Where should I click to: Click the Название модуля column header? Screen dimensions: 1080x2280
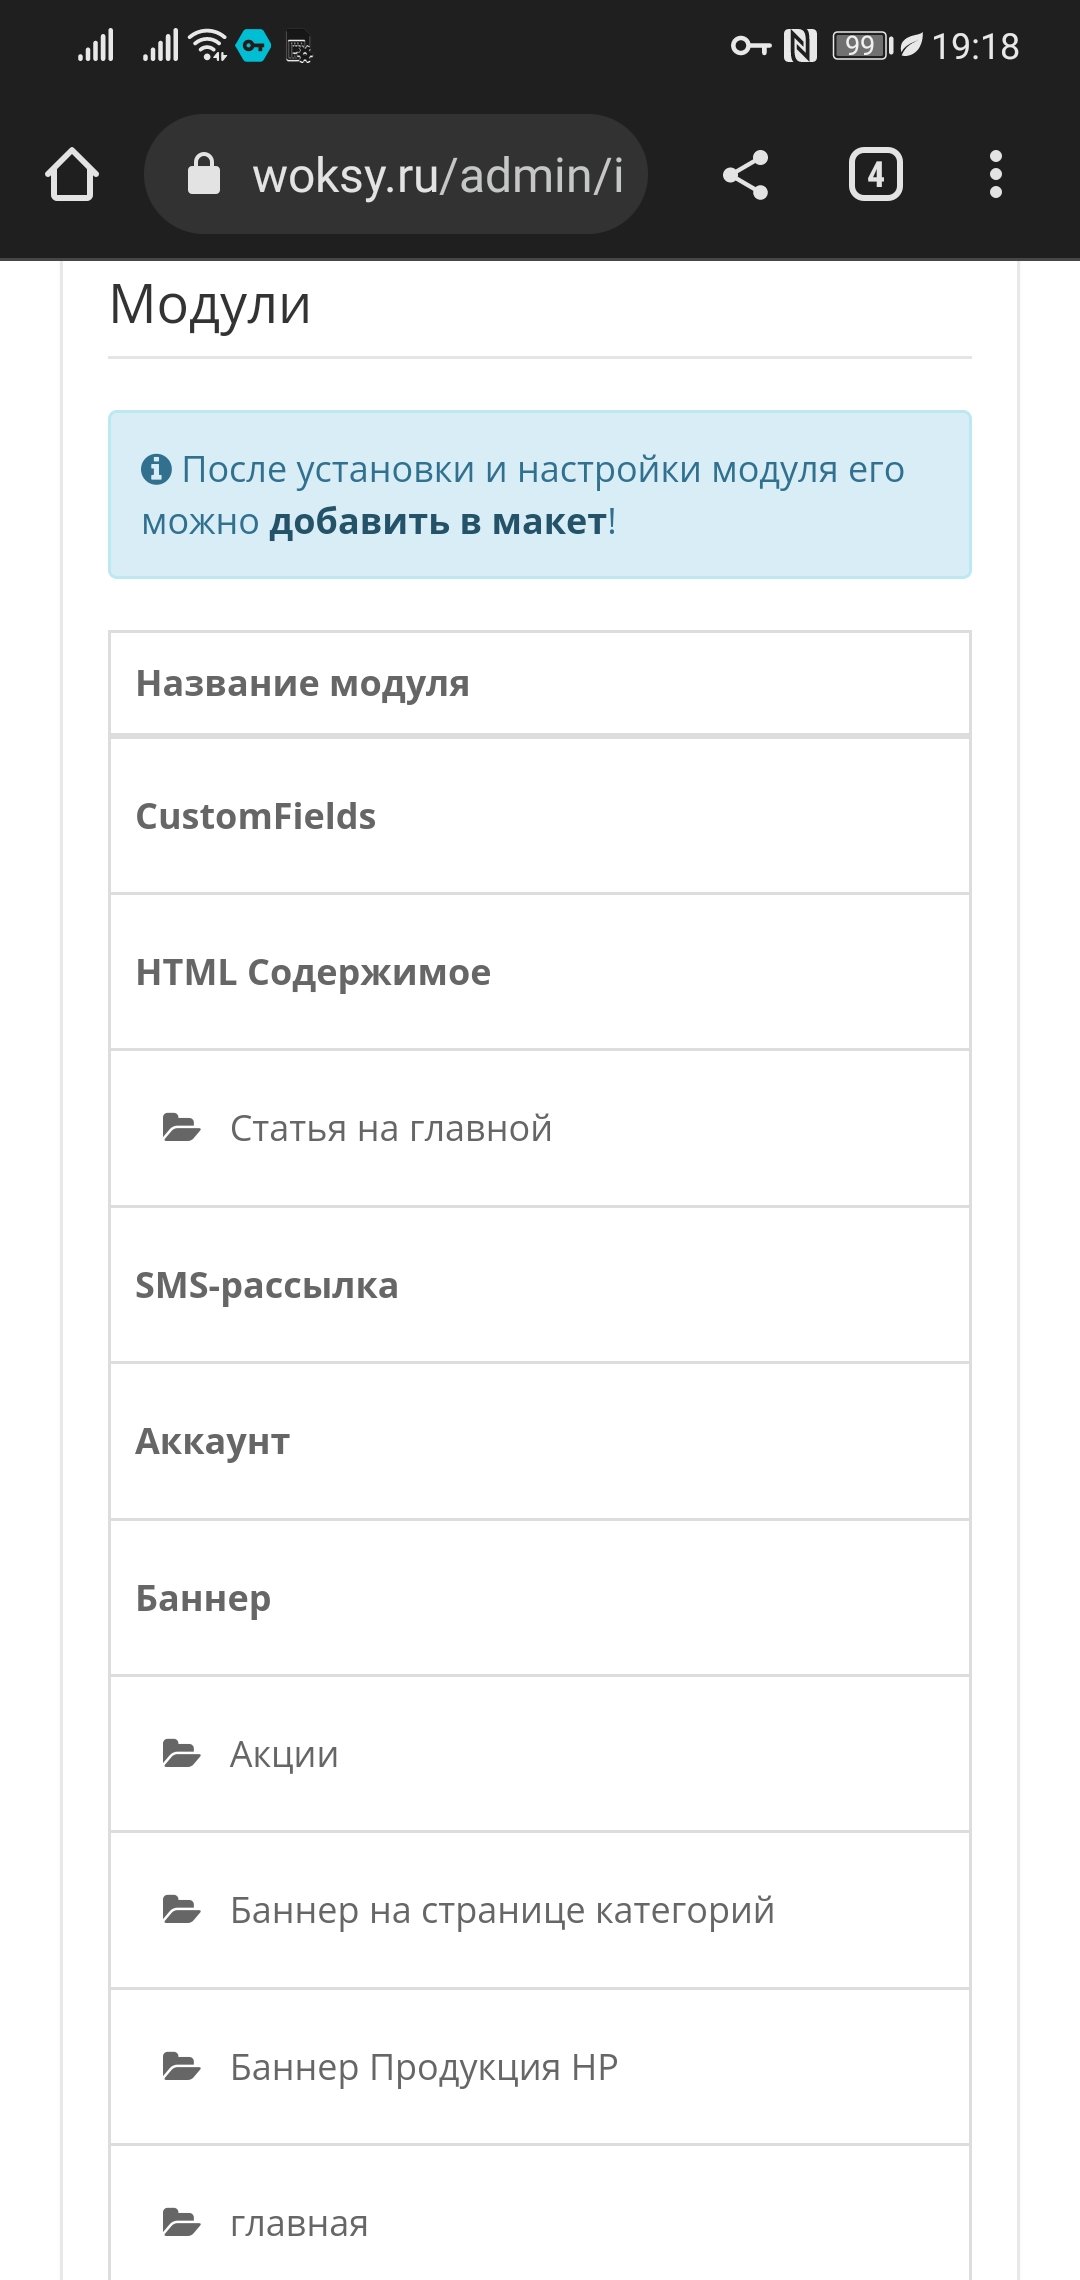tap(302, 684)
